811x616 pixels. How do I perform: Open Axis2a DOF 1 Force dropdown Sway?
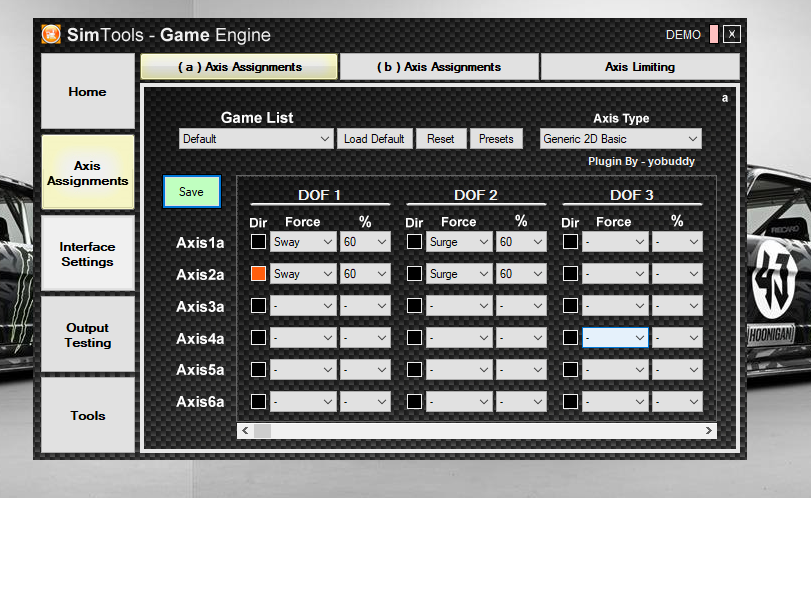[303, 274]
